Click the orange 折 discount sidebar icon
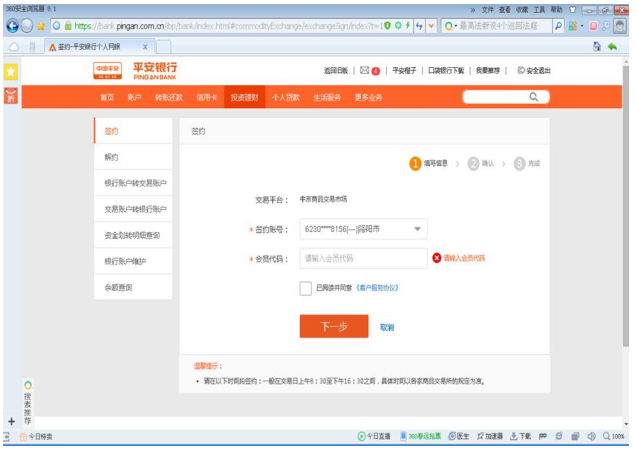Screen dimensions: 637x451 (11, 96)
